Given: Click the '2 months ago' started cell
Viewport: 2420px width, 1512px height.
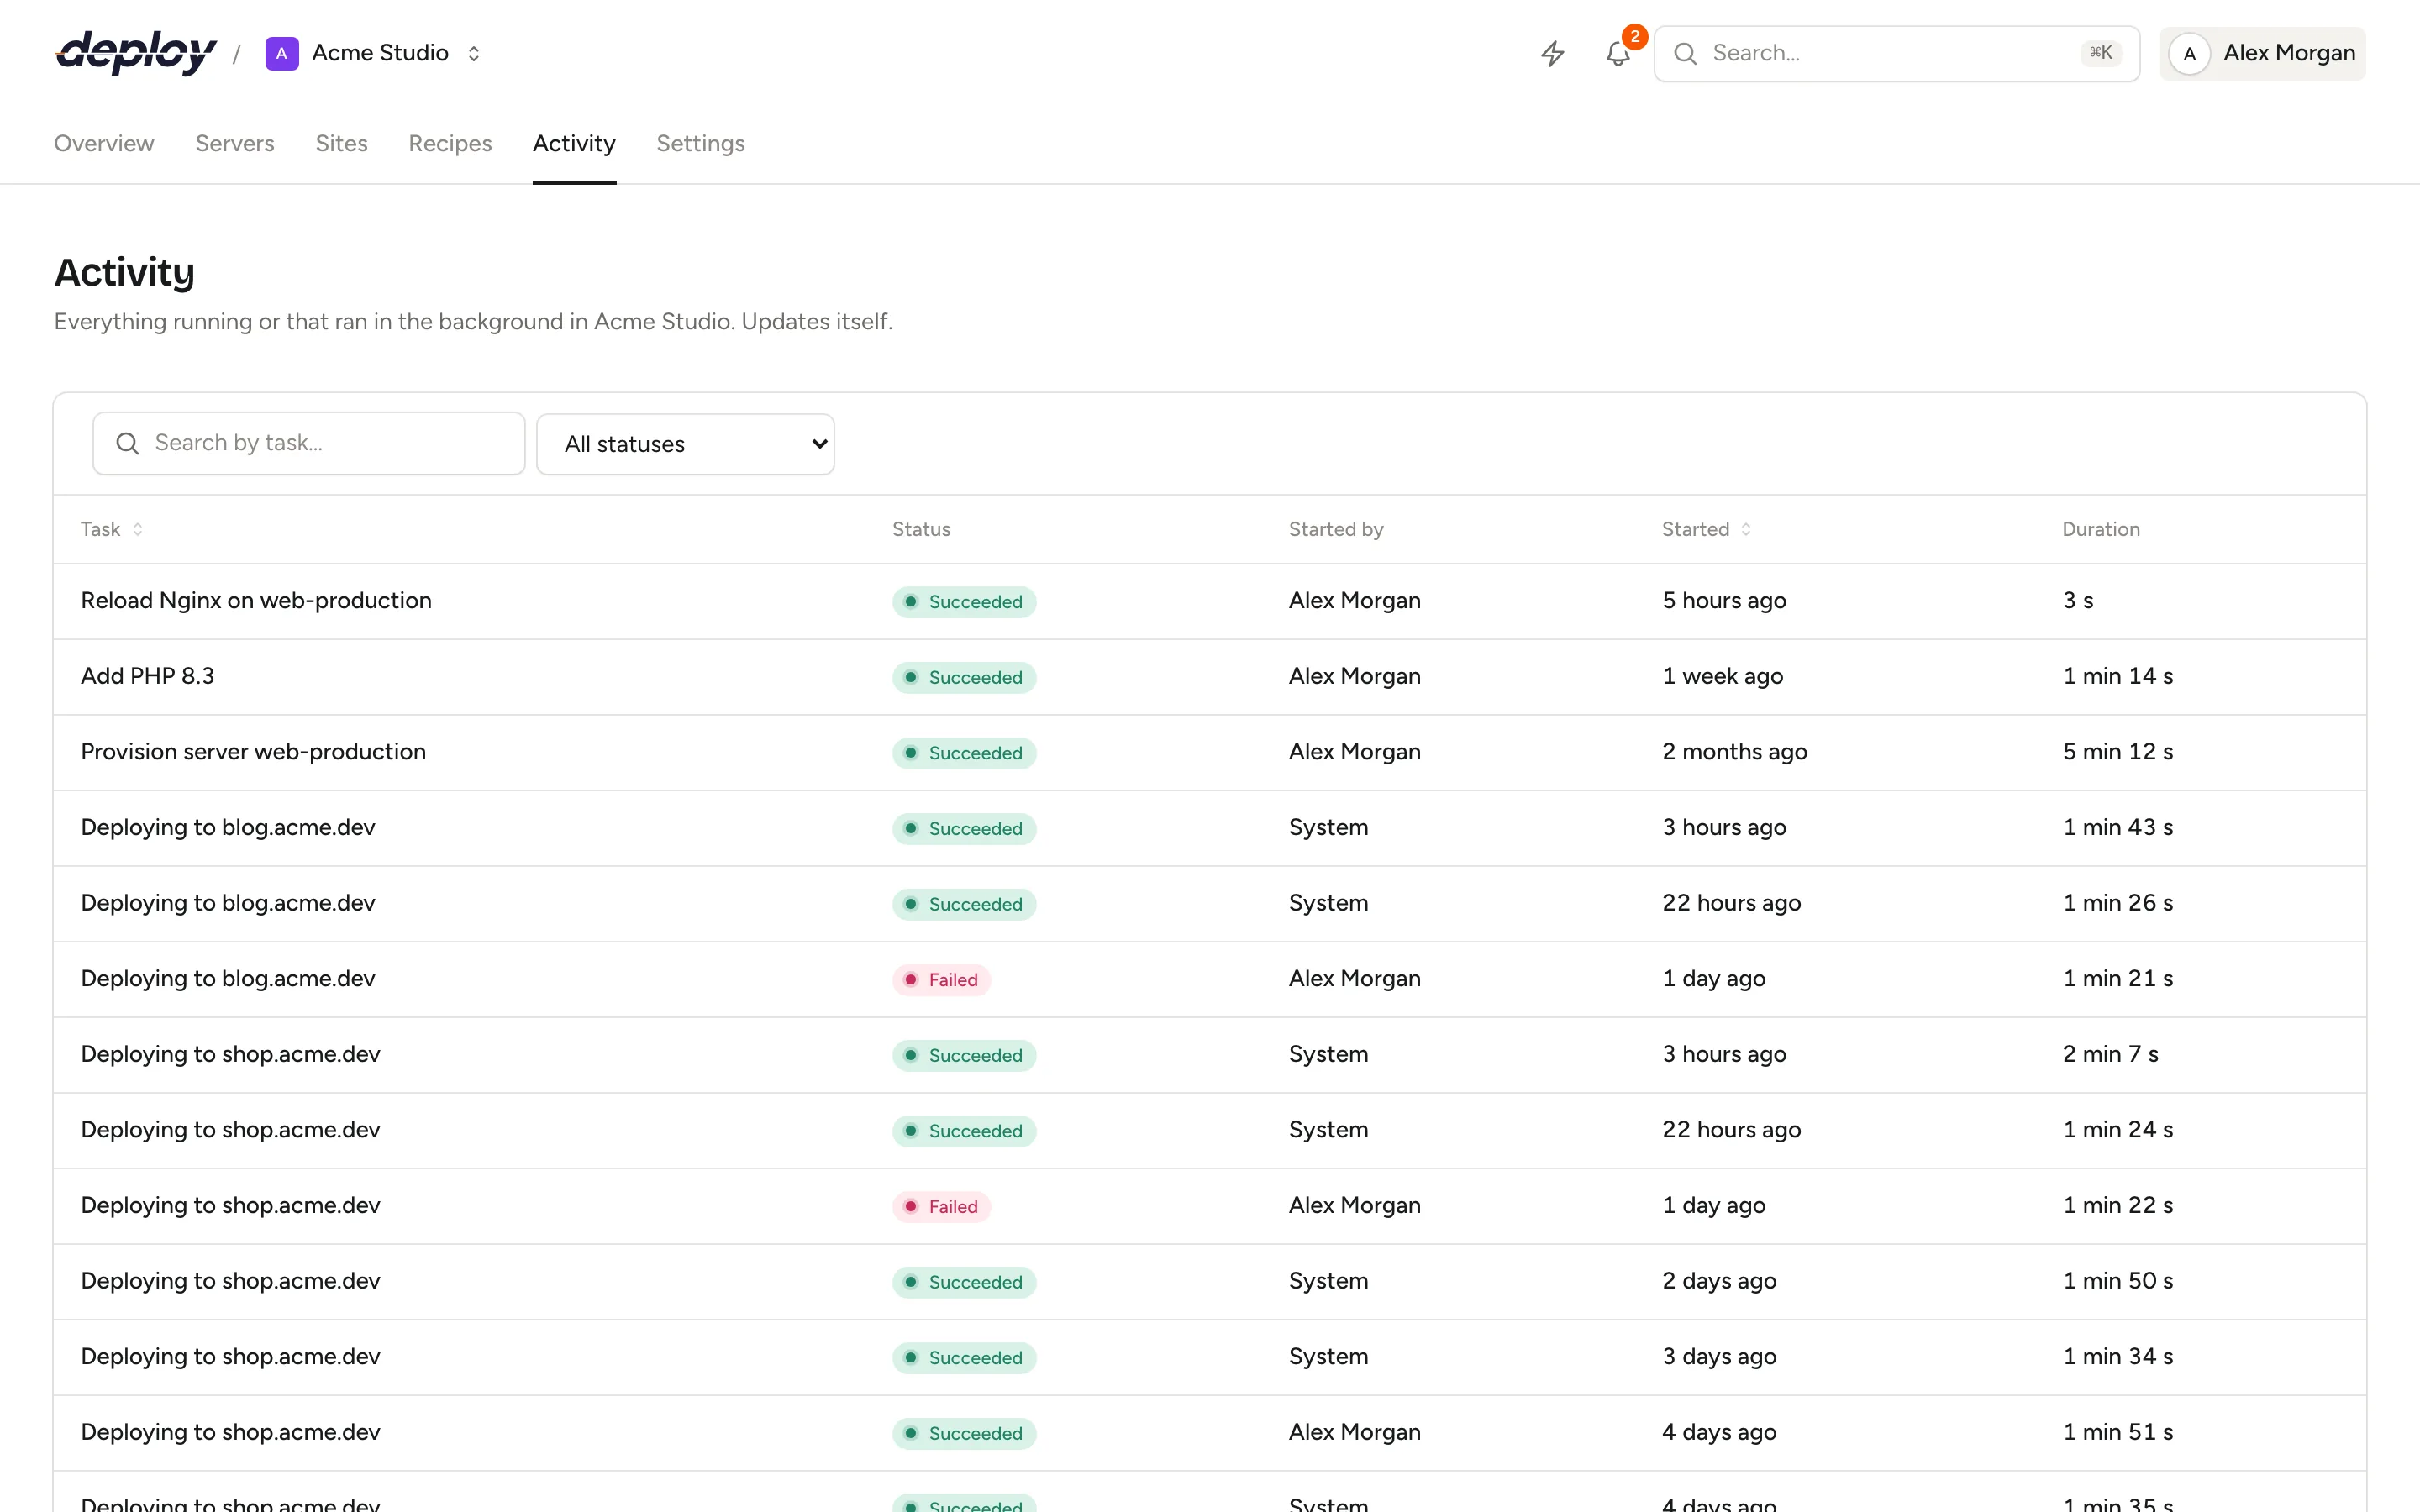Looking at the screenshot, I should [1735, 752].
